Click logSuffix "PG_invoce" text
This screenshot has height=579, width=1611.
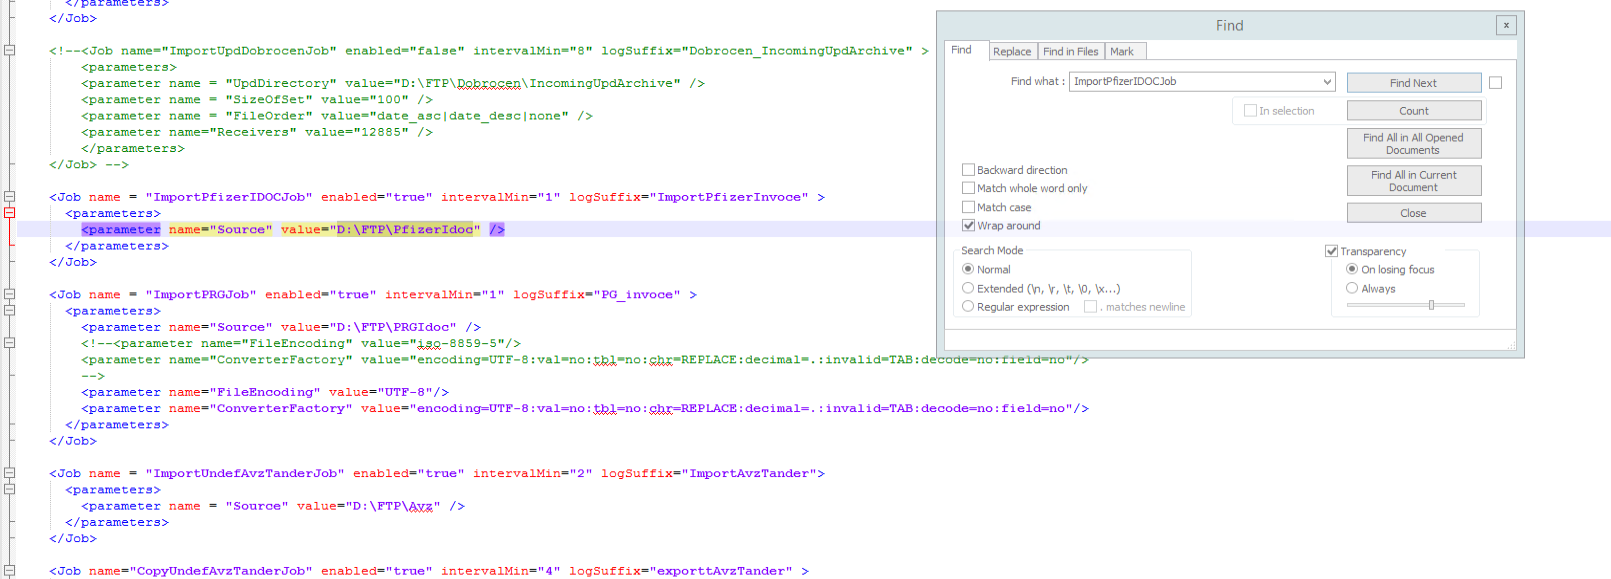tap(637, 294)
